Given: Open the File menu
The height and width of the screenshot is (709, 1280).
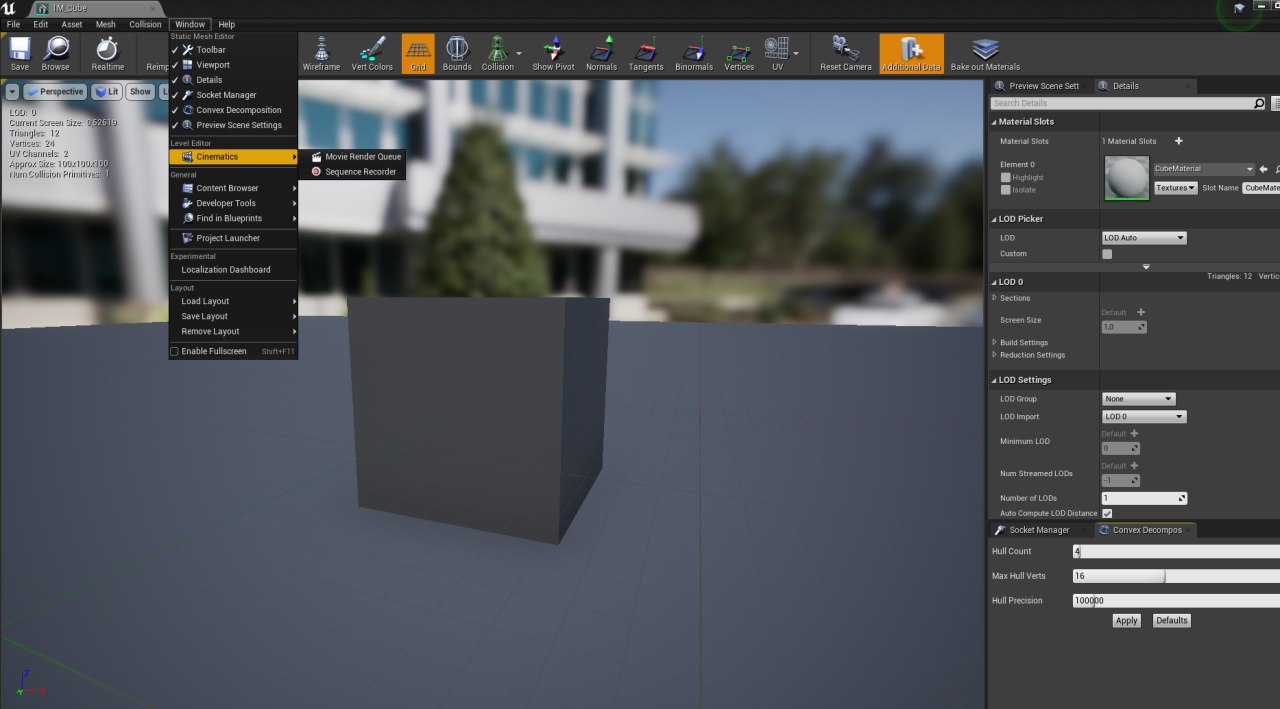Looking at the screenshot, I should pyautogui.click(x=13, y=24).
